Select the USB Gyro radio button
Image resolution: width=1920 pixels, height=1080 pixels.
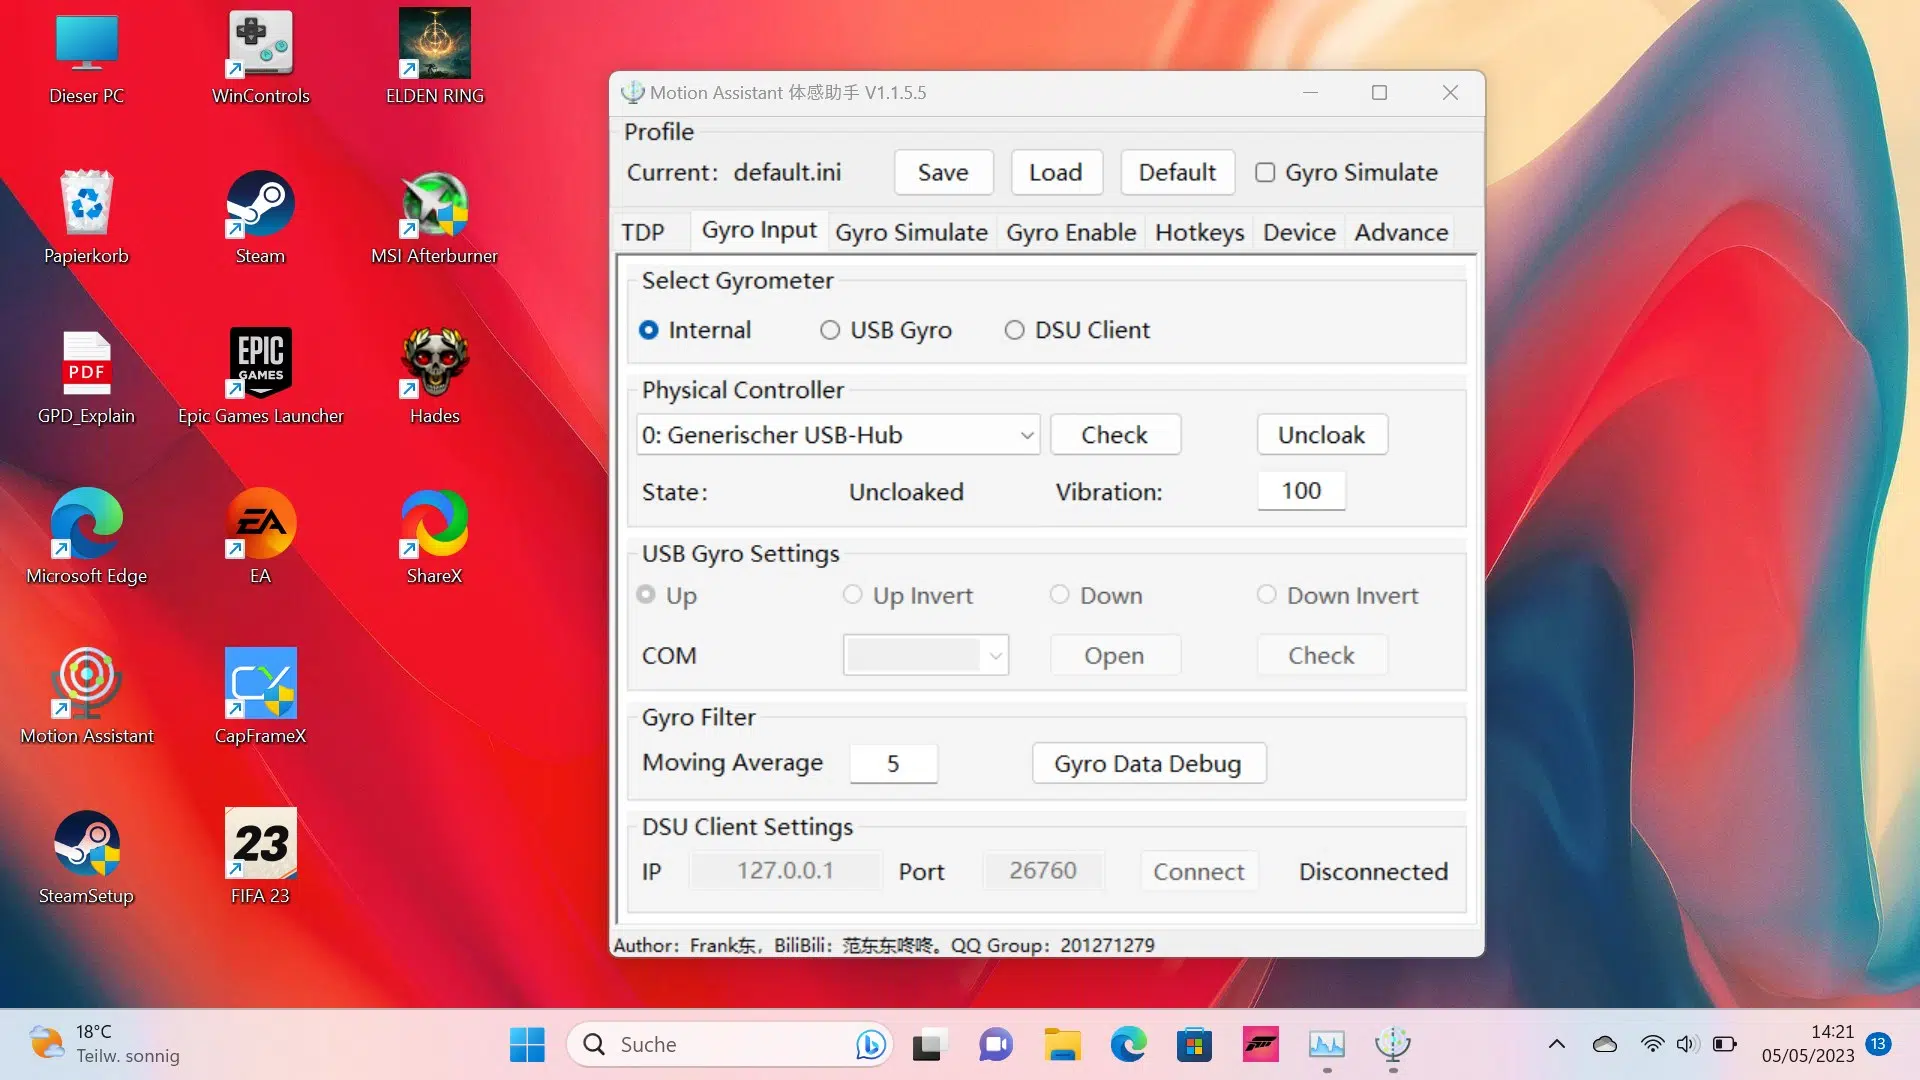click(x=830, y=330)
